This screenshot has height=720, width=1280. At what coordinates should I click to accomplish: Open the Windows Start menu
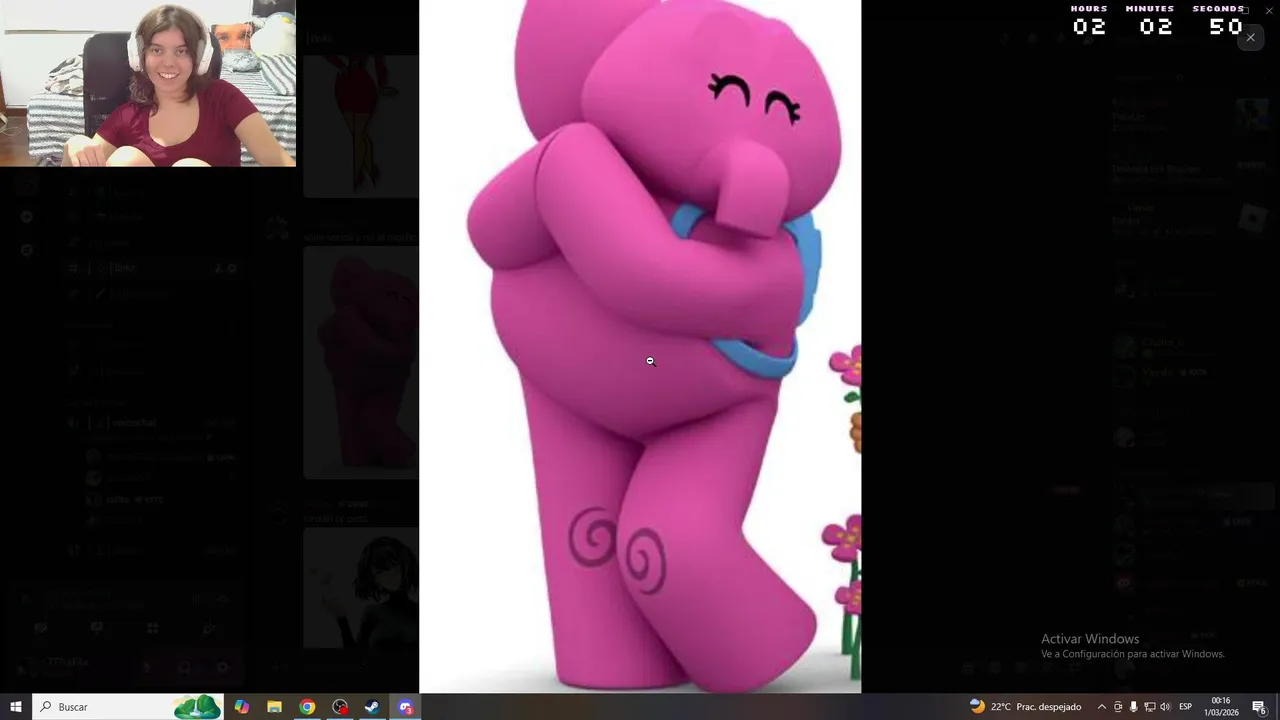[x=16, y=707]
